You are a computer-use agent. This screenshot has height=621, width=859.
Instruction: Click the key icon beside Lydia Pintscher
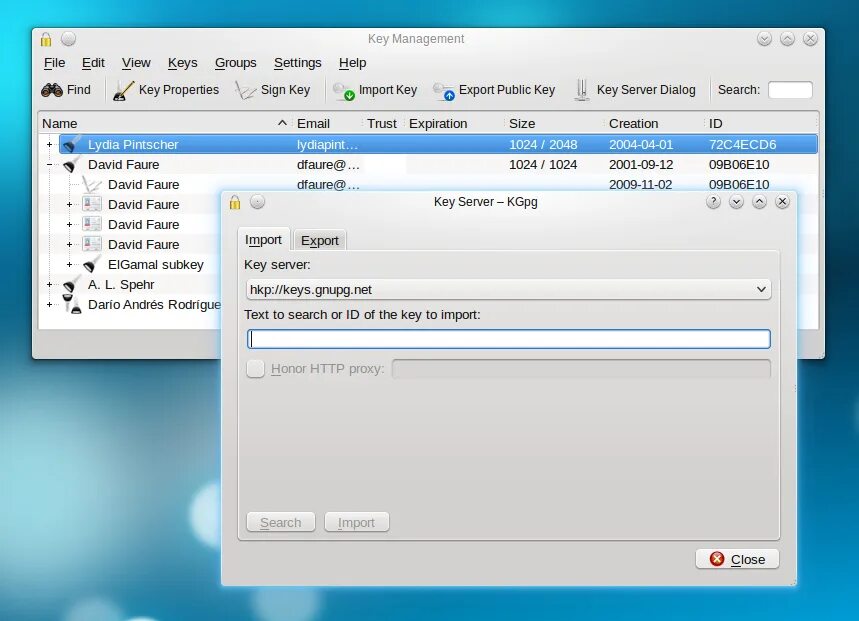tap(71, 145)
